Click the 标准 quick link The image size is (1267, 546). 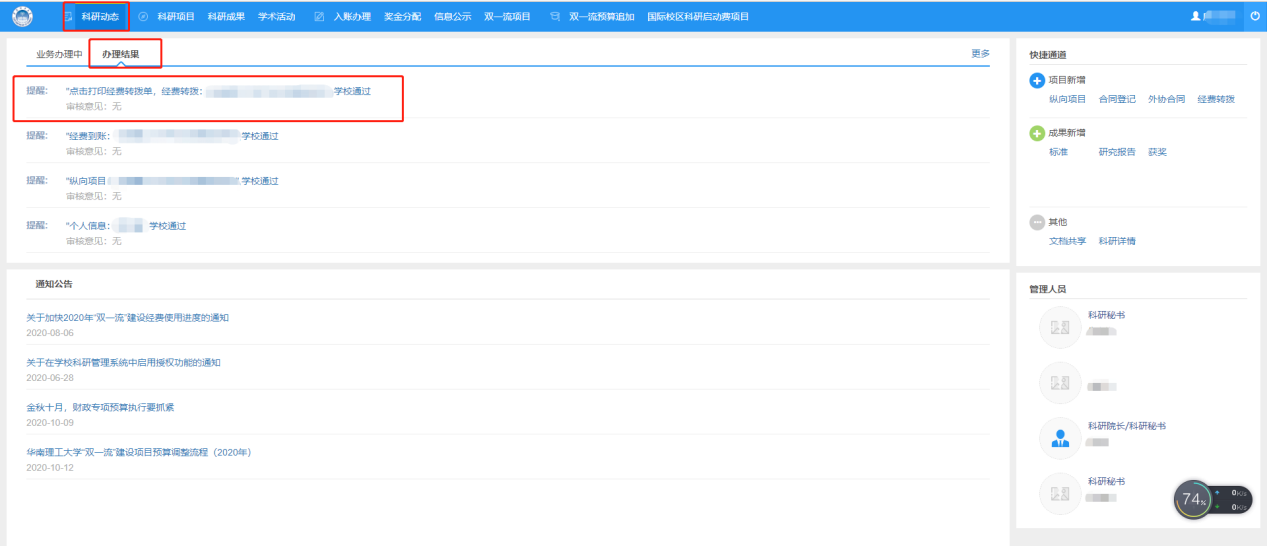pyautogui.click(x=1058, y=152)
